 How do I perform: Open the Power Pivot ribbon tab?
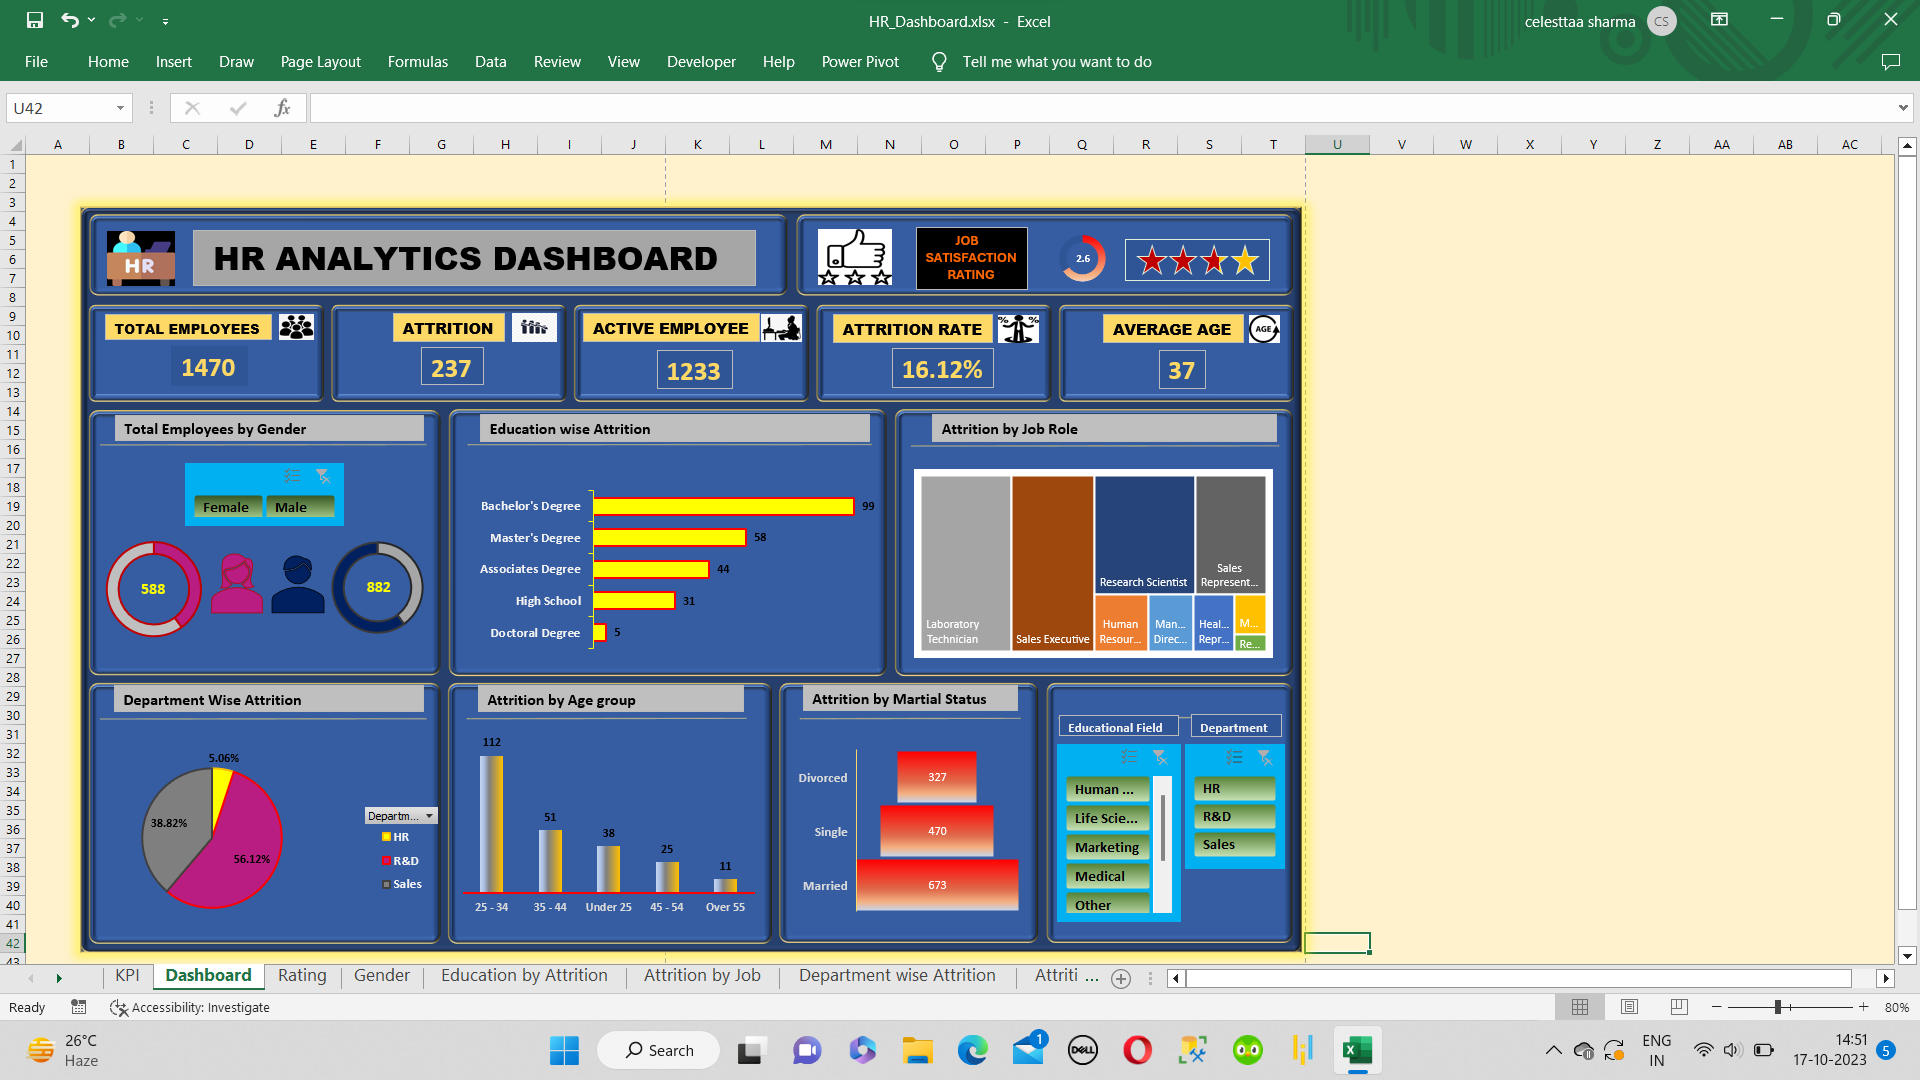click(x=860, y=61)
